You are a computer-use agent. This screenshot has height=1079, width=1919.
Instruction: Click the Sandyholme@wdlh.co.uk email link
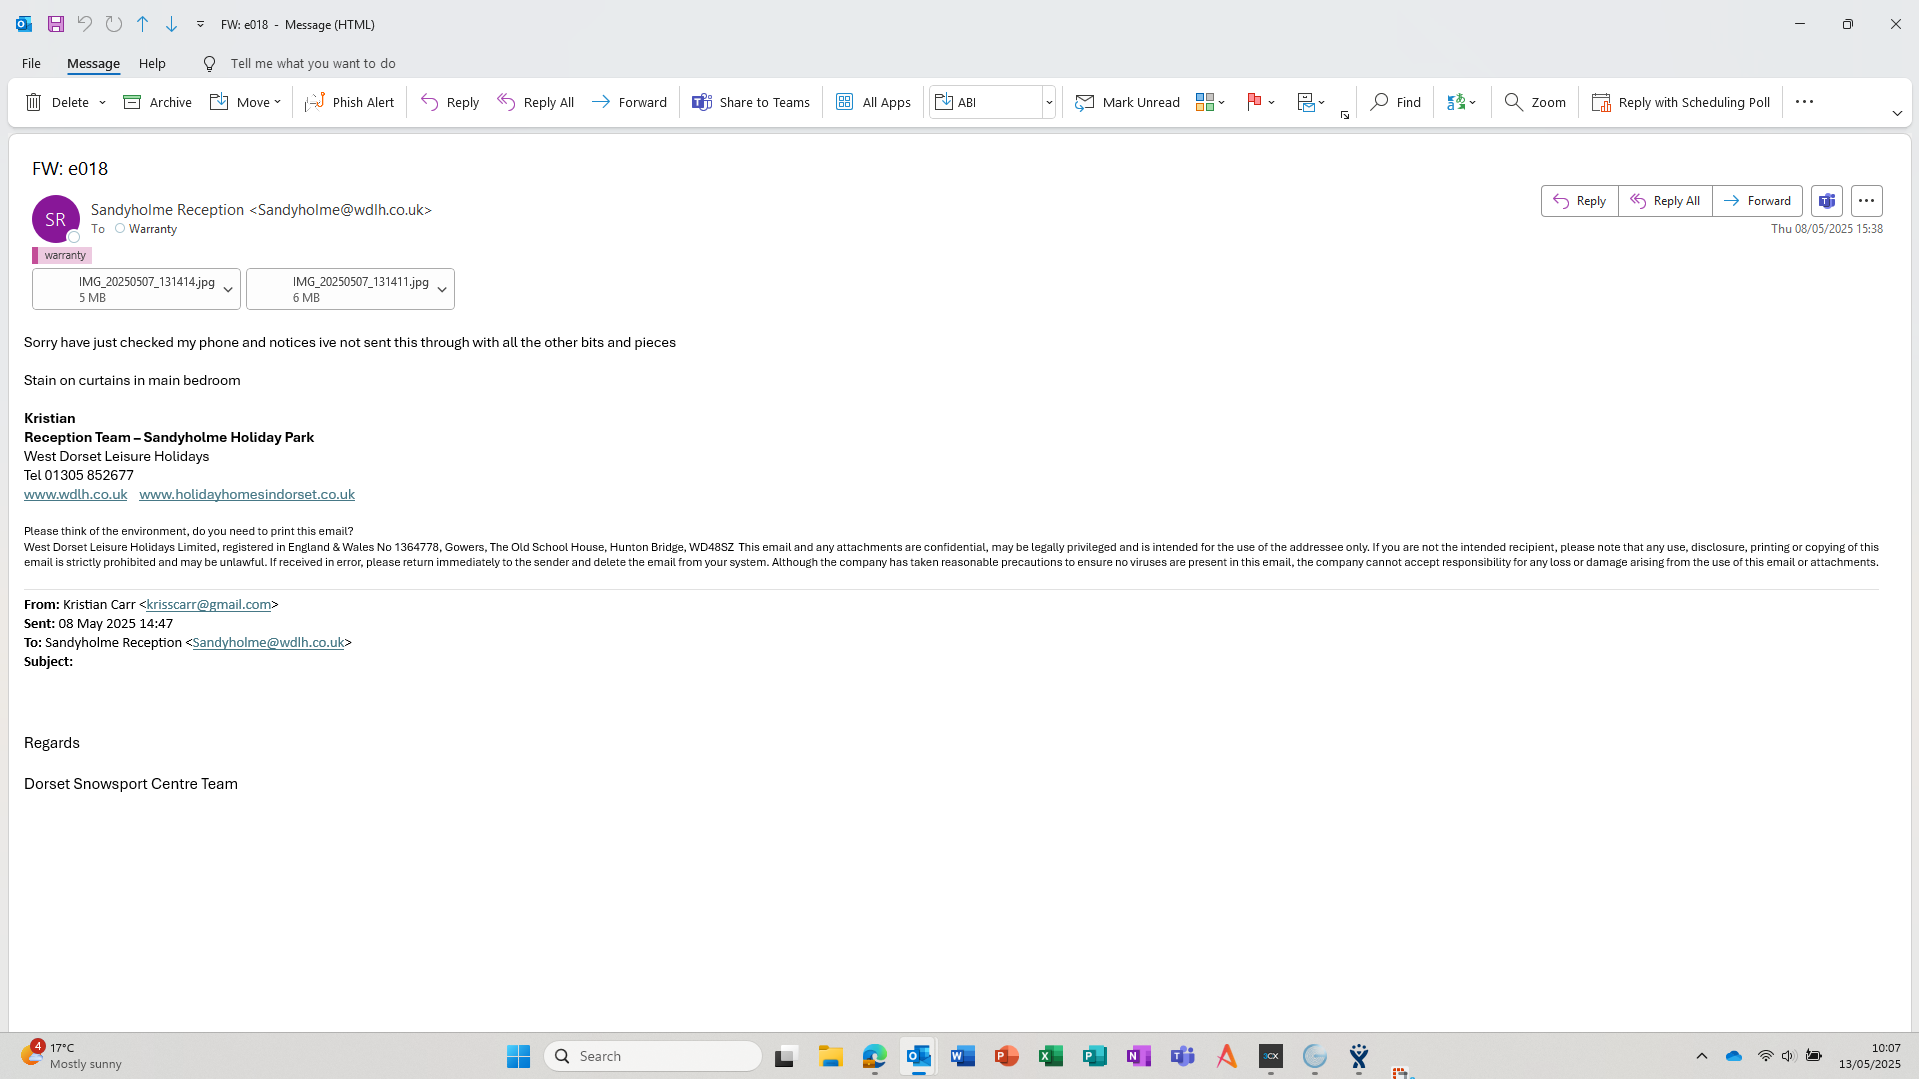point(268,642)
